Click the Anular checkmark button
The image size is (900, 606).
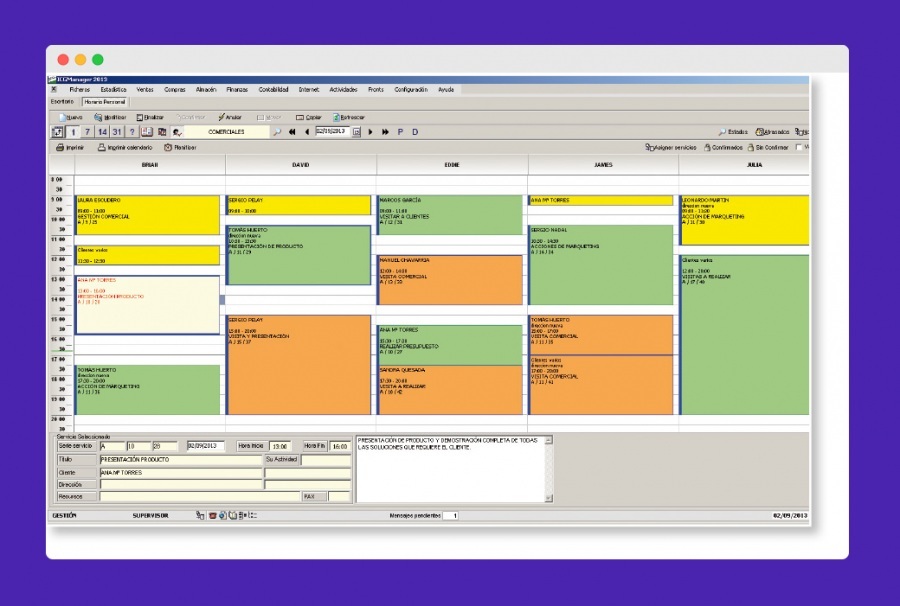(230, 117)
